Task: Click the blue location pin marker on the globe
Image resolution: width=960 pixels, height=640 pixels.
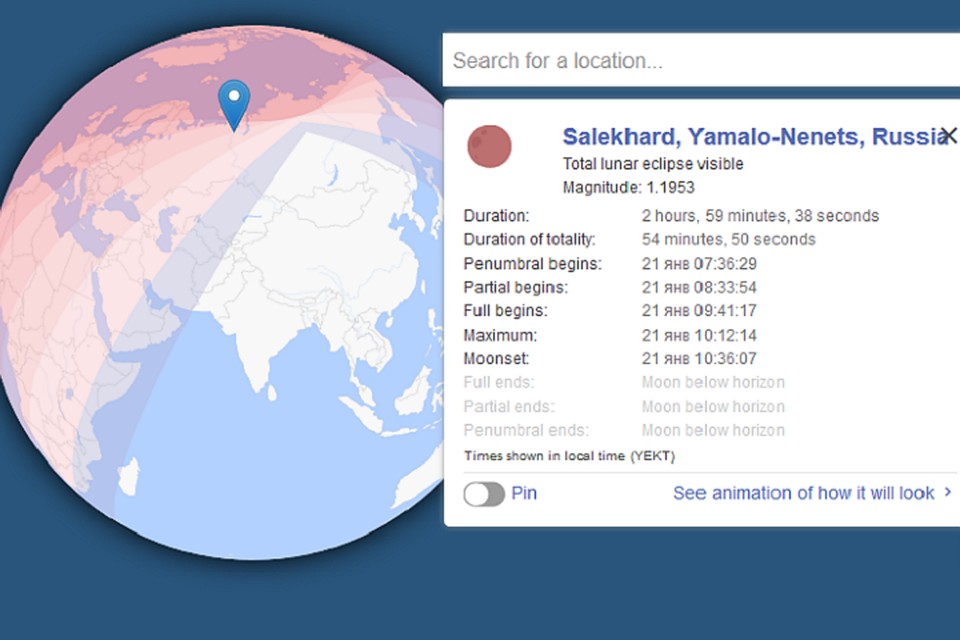Action: [234, 102]
